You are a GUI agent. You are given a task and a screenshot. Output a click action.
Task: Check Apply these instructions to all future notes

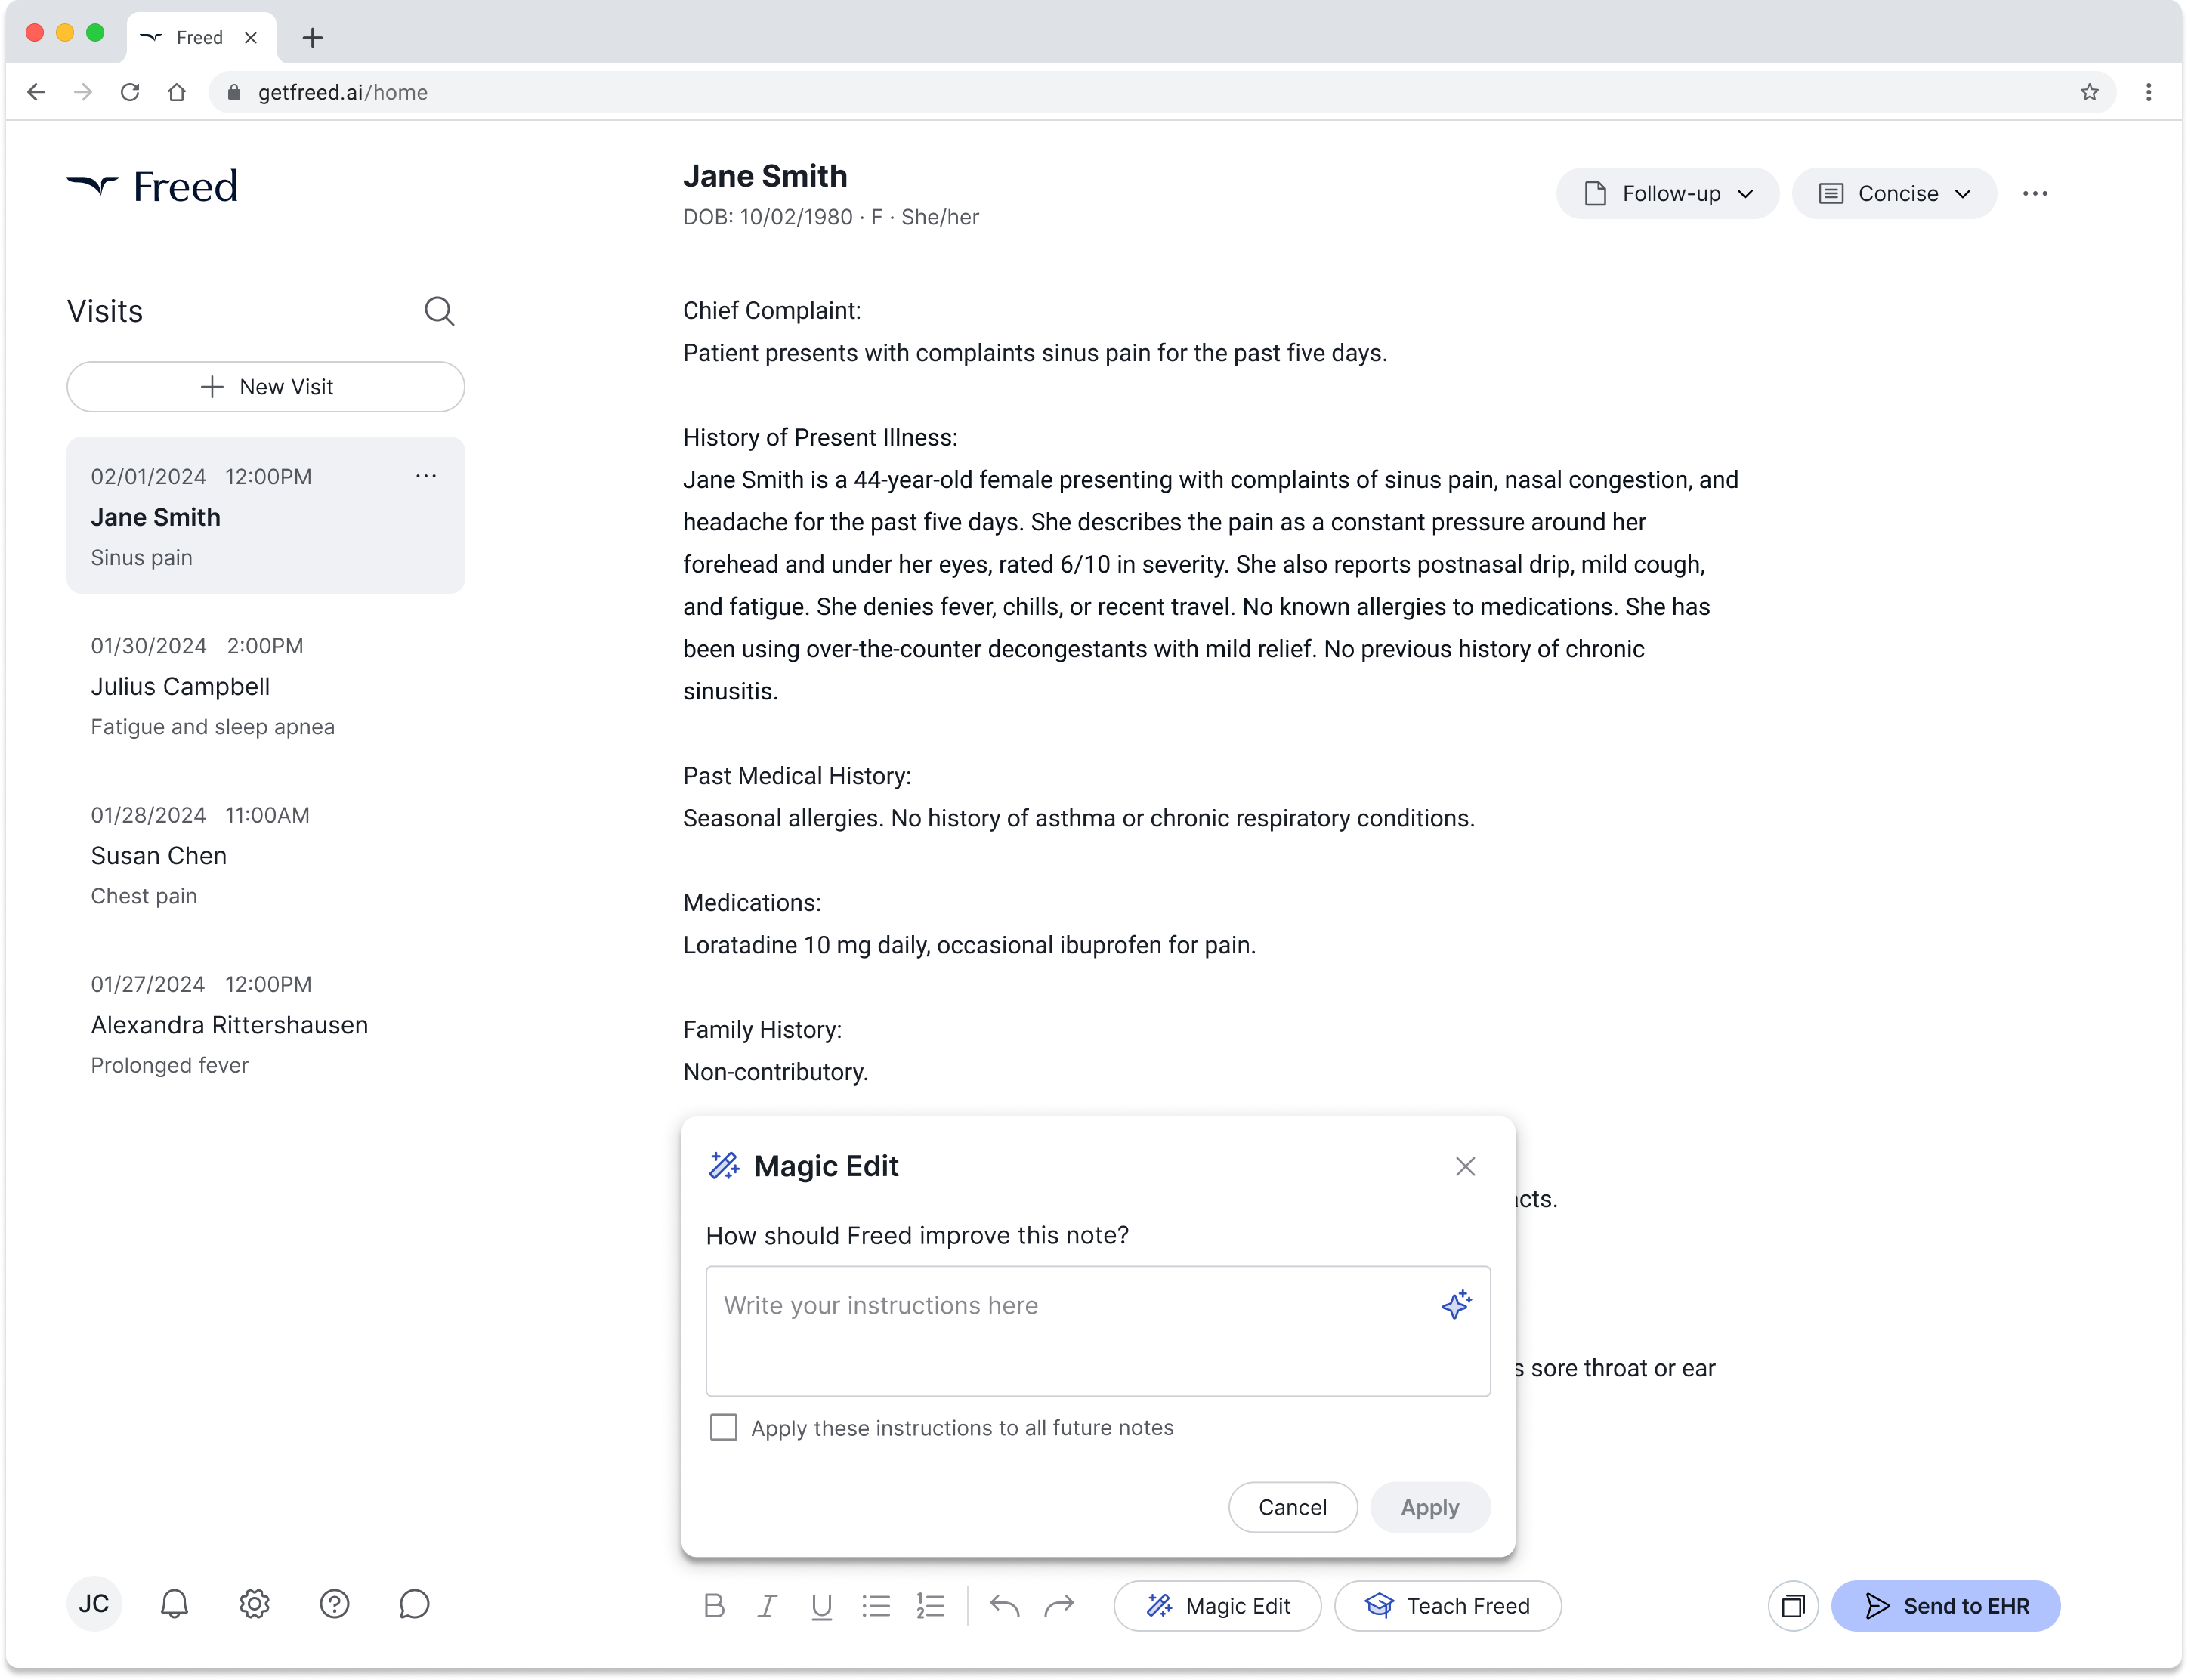click(723, 1427)
